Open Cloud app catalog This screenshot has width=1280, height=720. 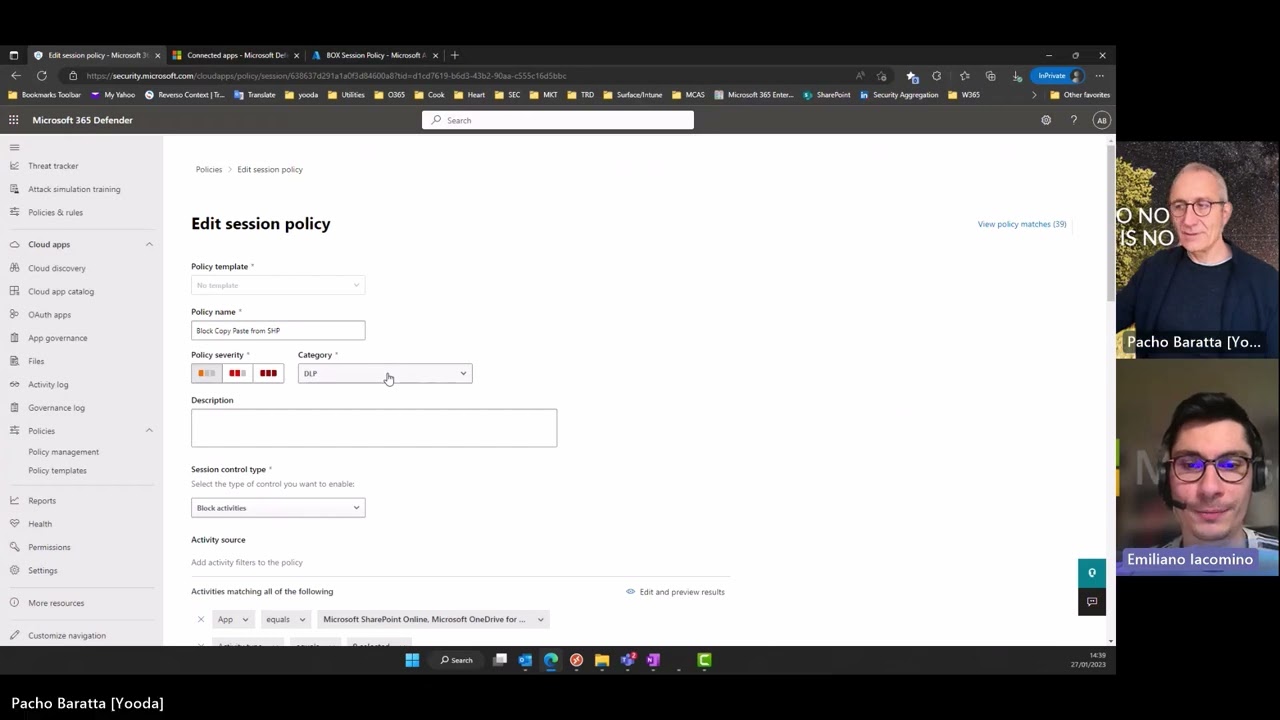pyautogui.click(x=61, y=291)
